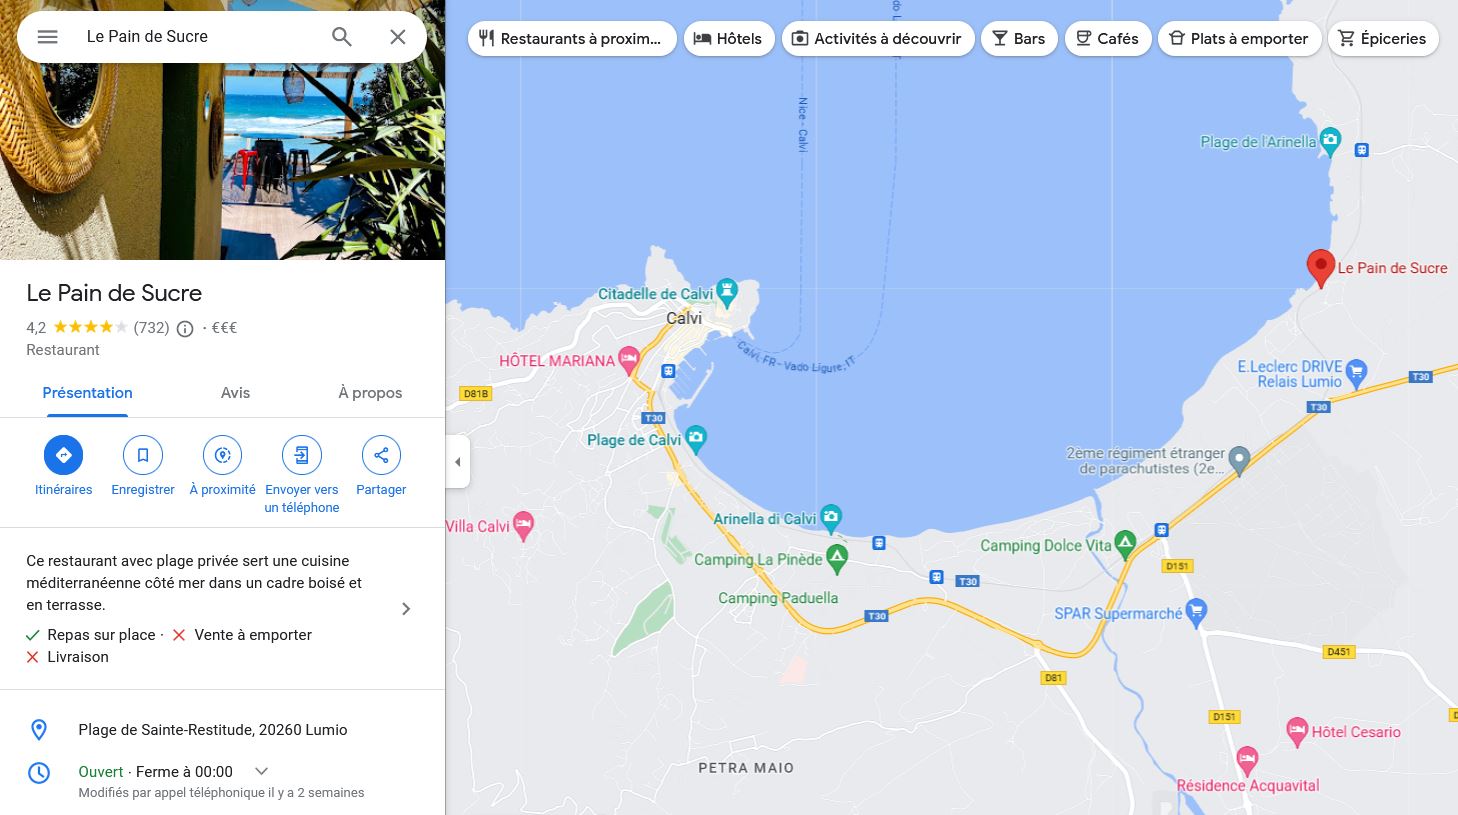The width and height of the screenshot is (1458, 815).
Task: Open the rating info circle icon
Action: (185, 328)
